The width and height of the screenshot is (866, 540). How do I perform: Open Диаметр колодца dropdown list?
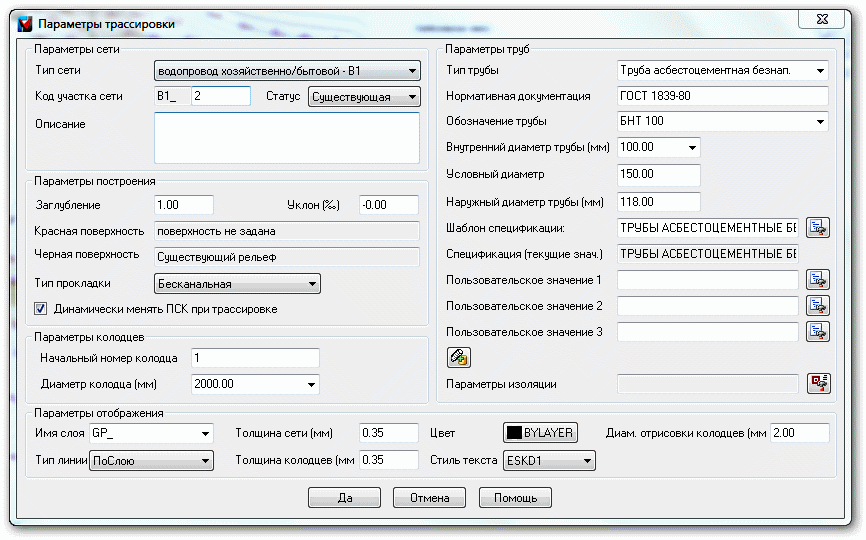(x=255, y=384)
